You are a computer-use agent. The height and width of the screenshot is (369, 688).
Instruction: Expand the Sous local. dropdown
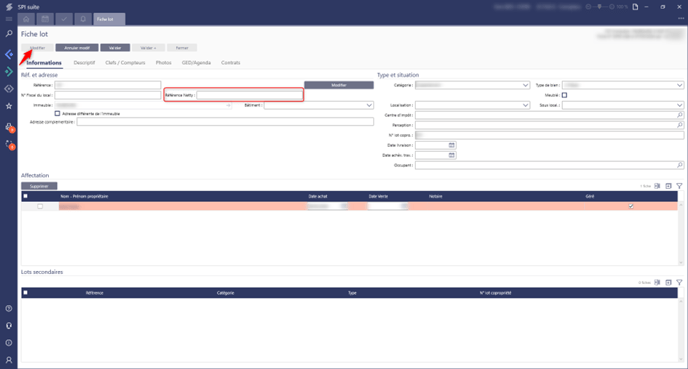point(679,105)
